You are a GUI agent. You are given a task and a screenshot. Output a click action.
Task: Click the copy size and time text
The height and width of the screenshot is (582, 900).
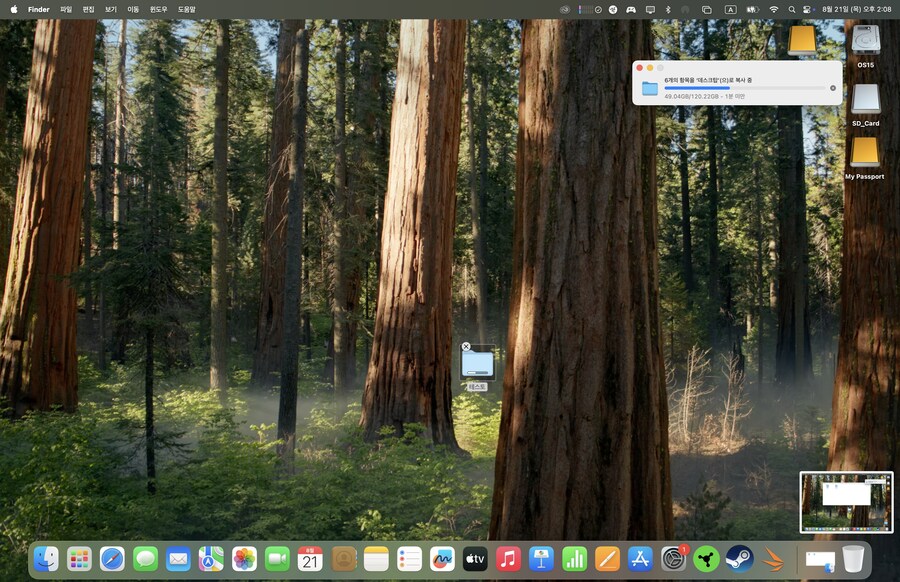click(x=704, y=96)
